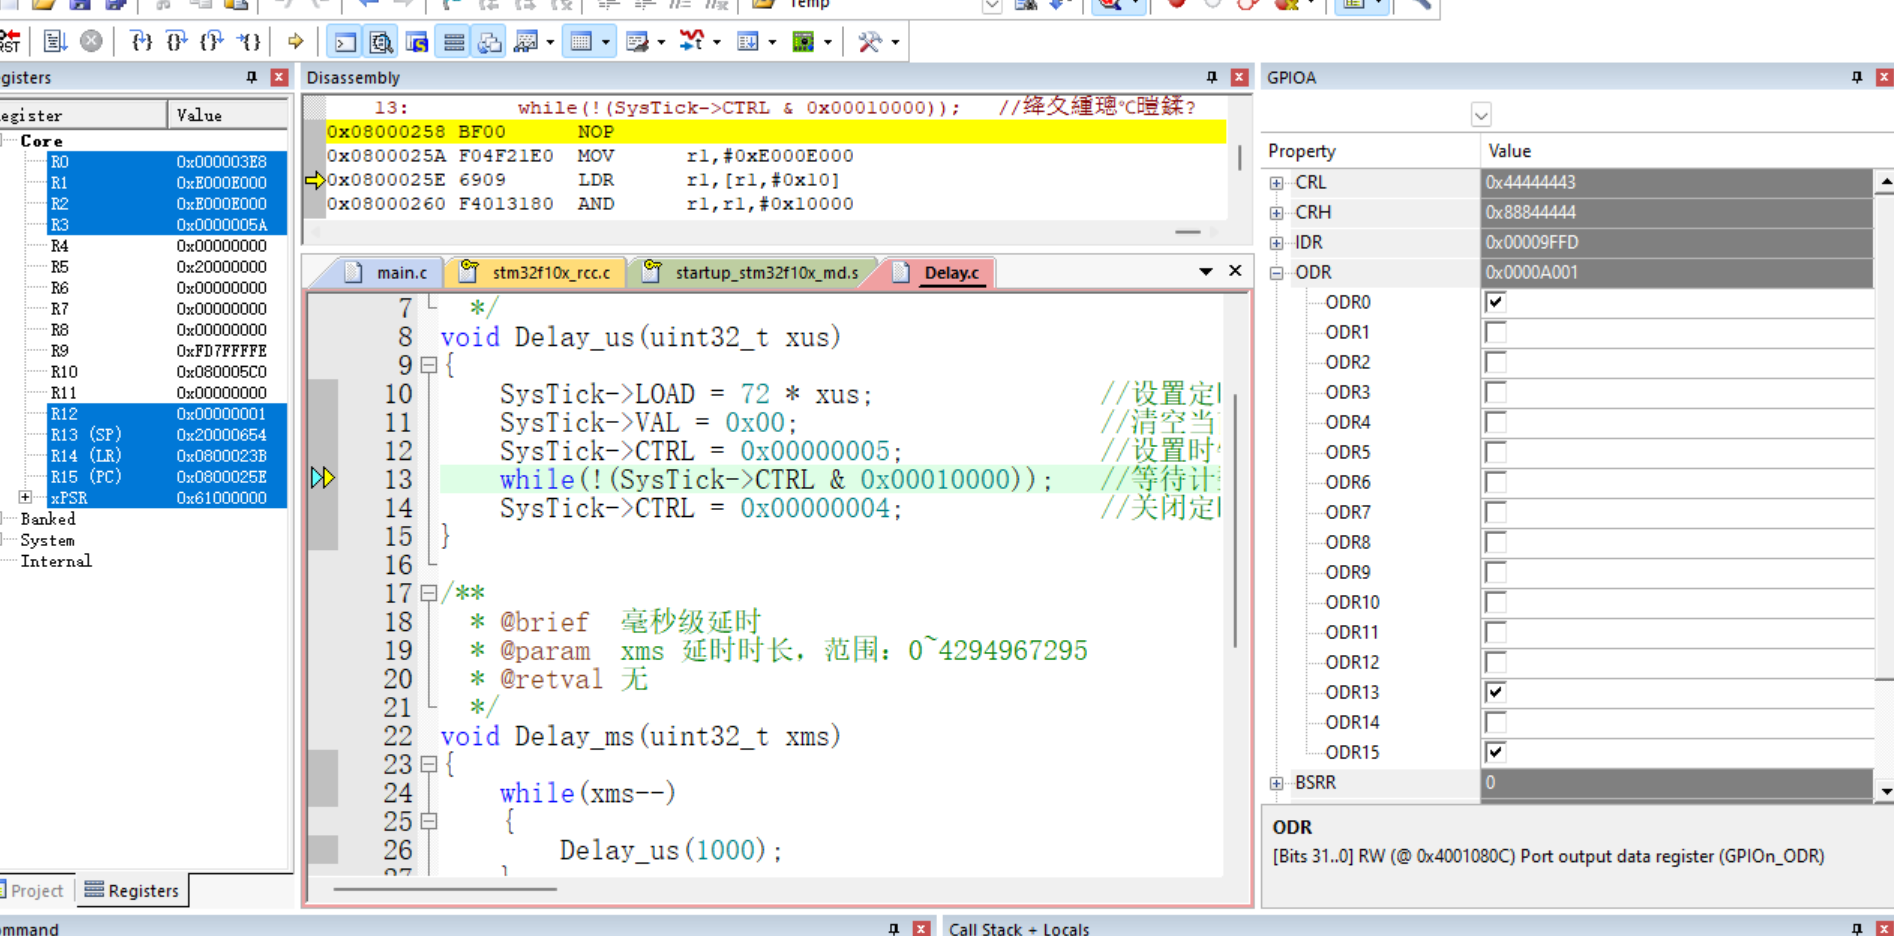
Task: Collapse the comment block fold at line 17
Action: pyautogui.click(x=429, y=593)
